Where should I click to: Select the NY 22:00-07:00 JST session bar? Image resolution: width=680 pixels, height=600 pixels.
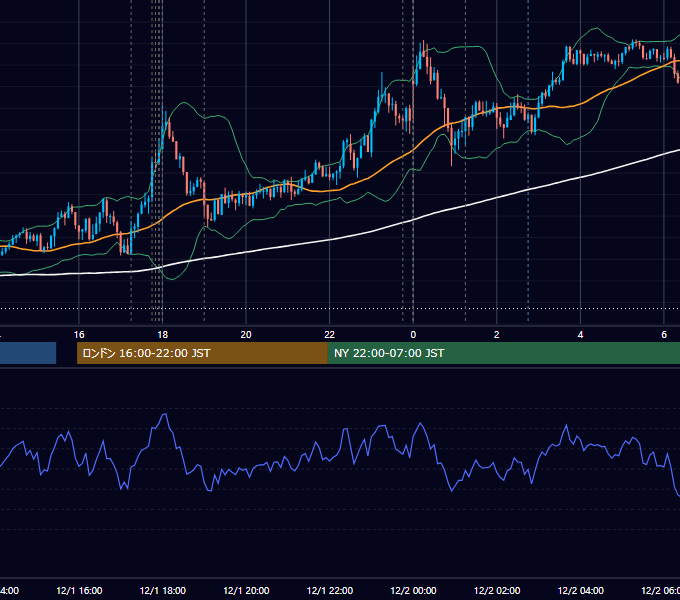503,353
